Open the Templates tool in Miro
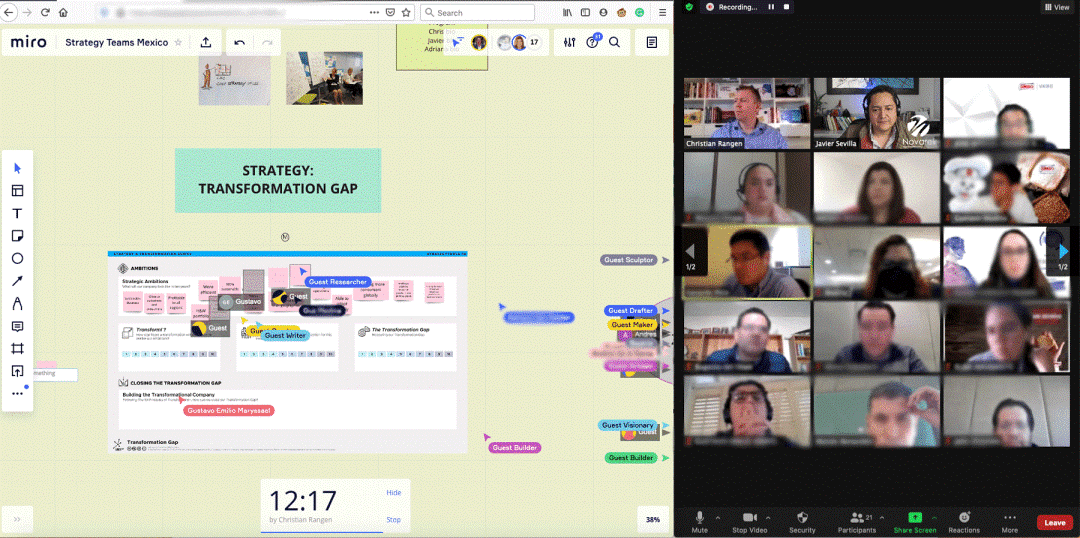Viewport: 1080px width, 538px height. pyautogui.click(x=17, y=191)
